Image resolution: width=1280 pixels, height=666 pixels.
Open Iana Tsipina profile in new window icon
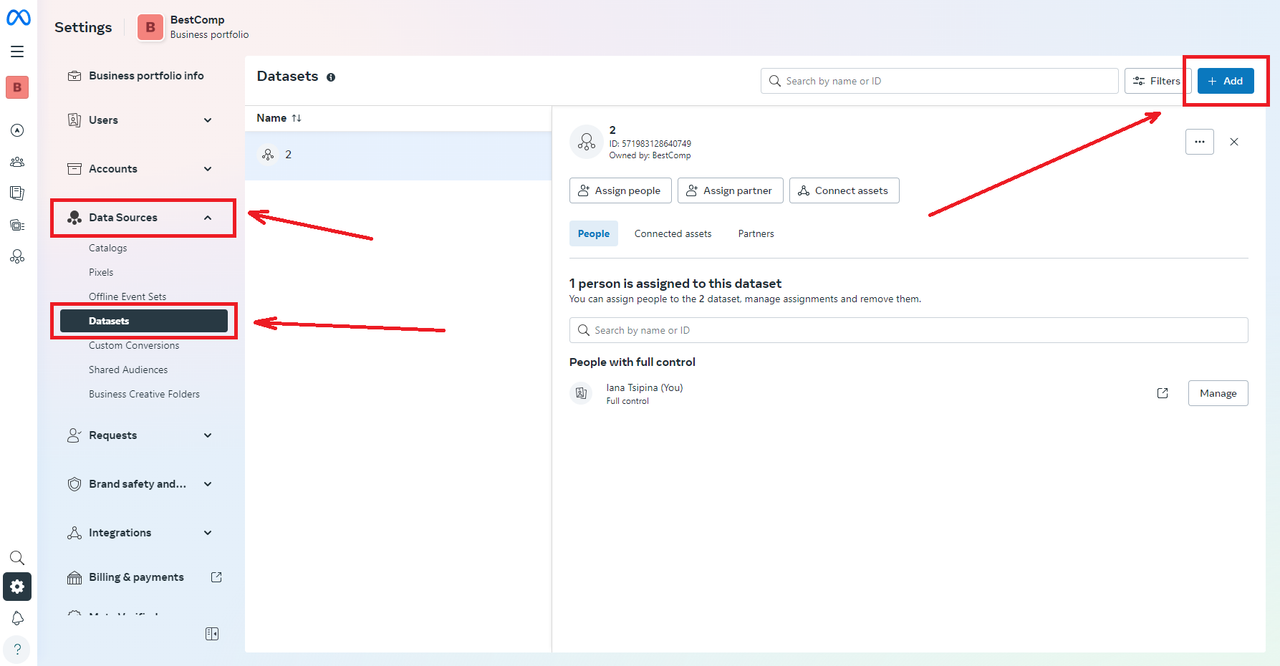[x=1162, y=393]
